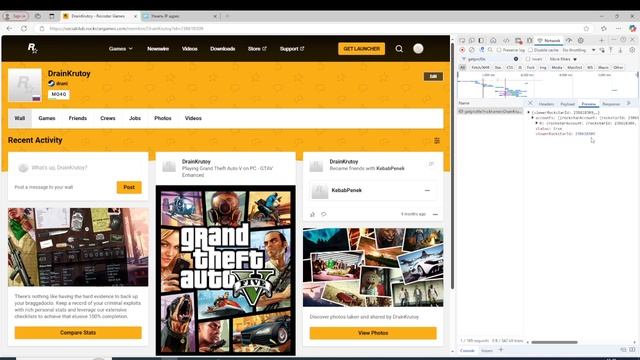Toggle the All request type filter
The image size is (640, 360).
462,67
